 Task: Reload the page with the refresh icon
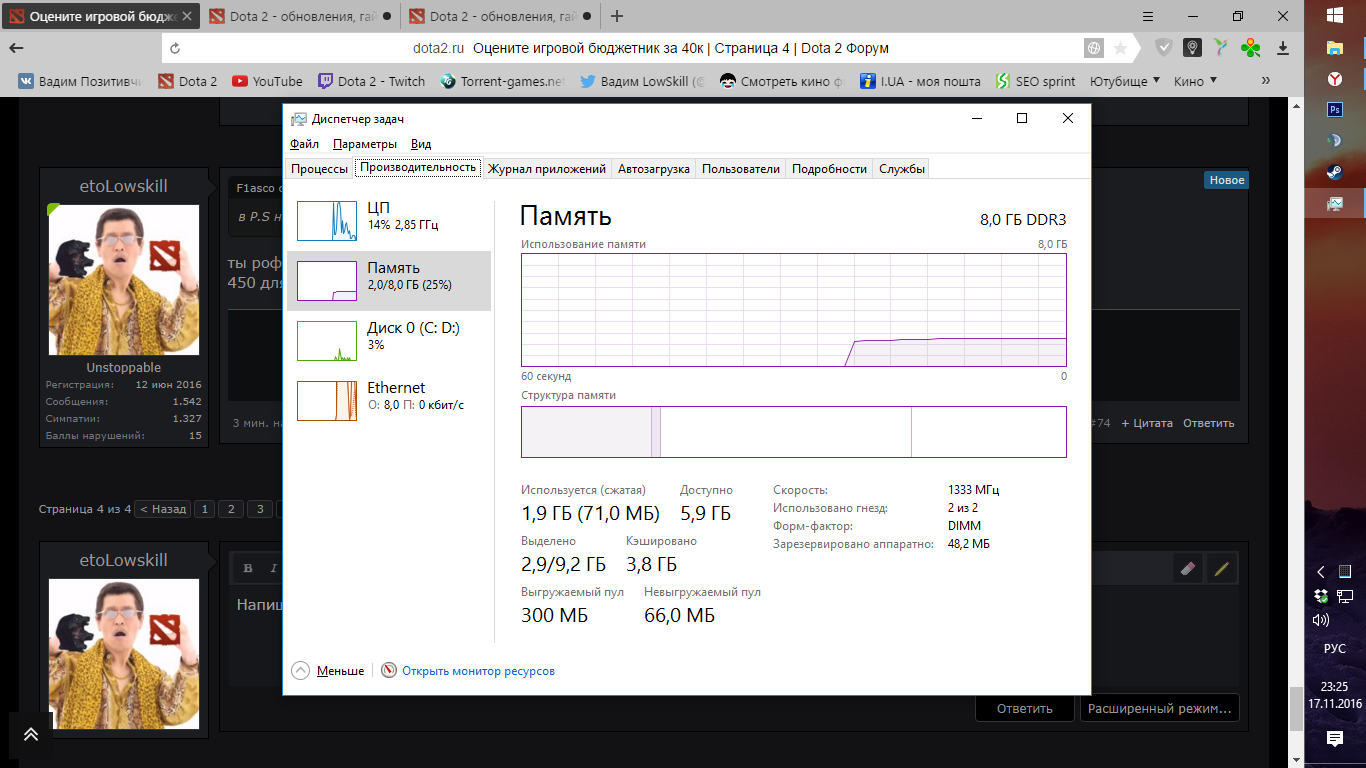[176, 48]
